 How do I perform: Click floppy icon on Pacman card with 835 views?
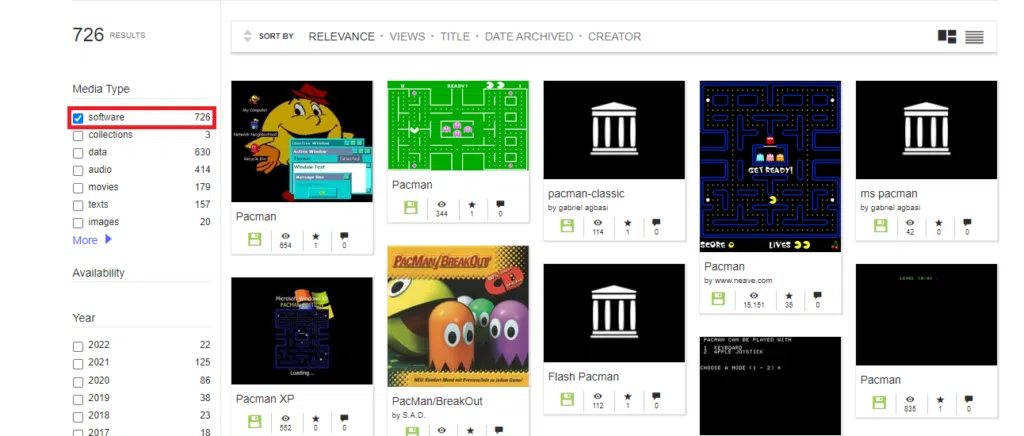click(x=881, y=402)
